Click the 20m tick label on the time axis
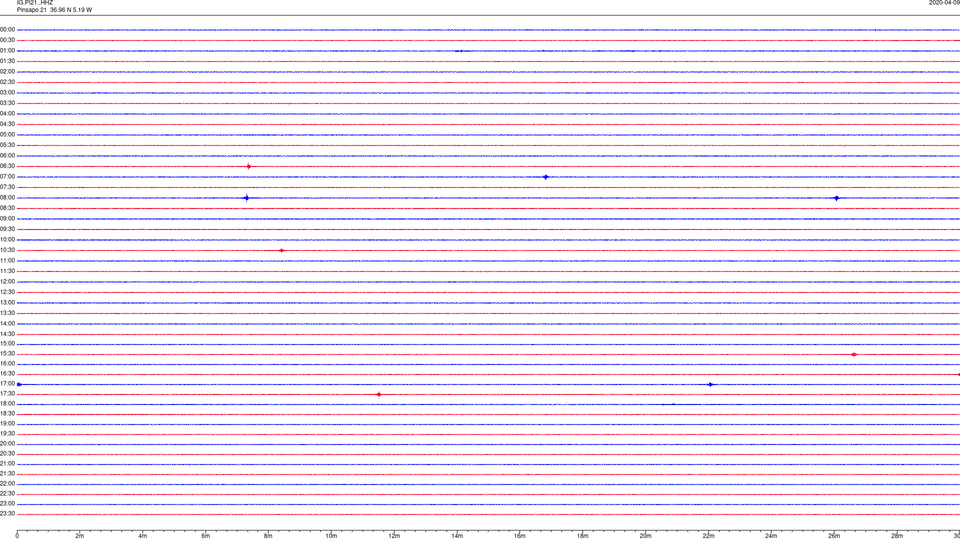The width and height of the screenshot is (960, 540). click(646, 536)
